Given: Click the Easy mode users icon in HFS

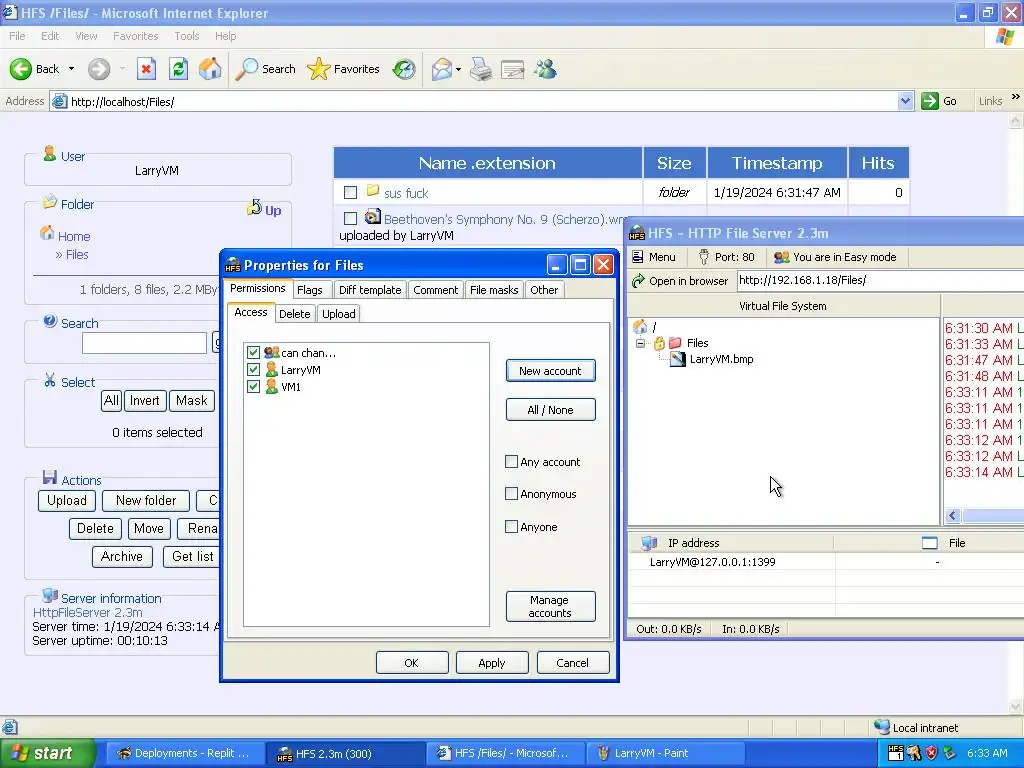Looking at the screenshot, I should pos(781,257).
